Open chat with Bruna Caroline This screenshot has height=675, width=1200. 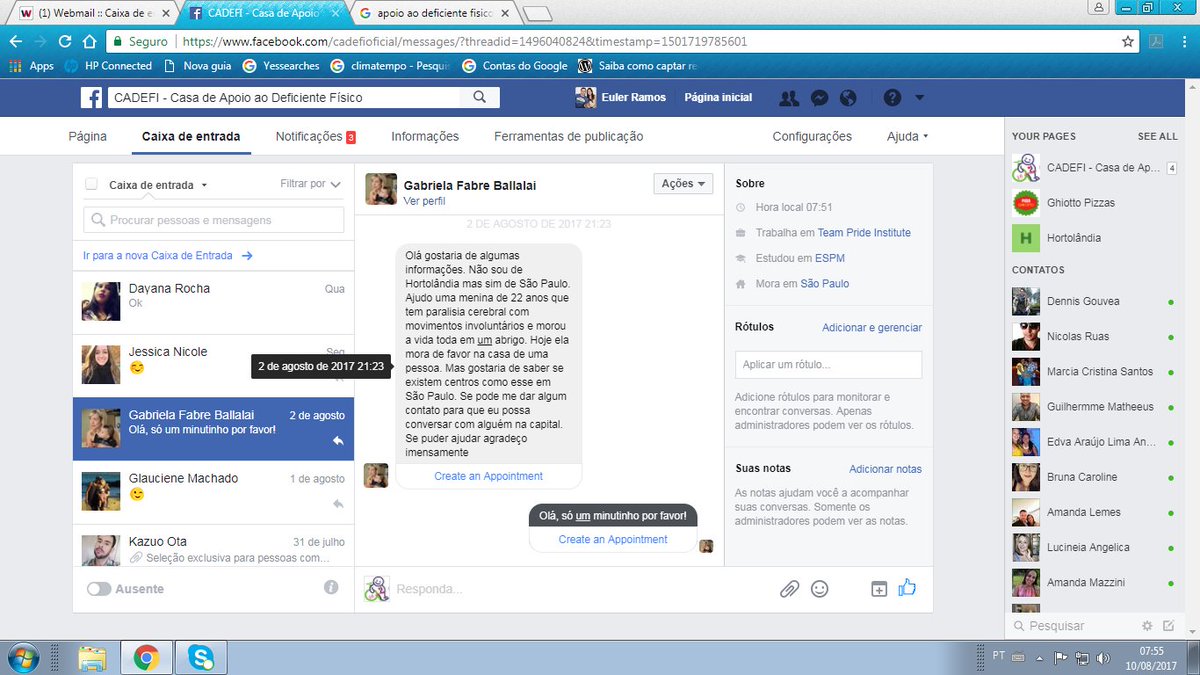[1094, 477]
